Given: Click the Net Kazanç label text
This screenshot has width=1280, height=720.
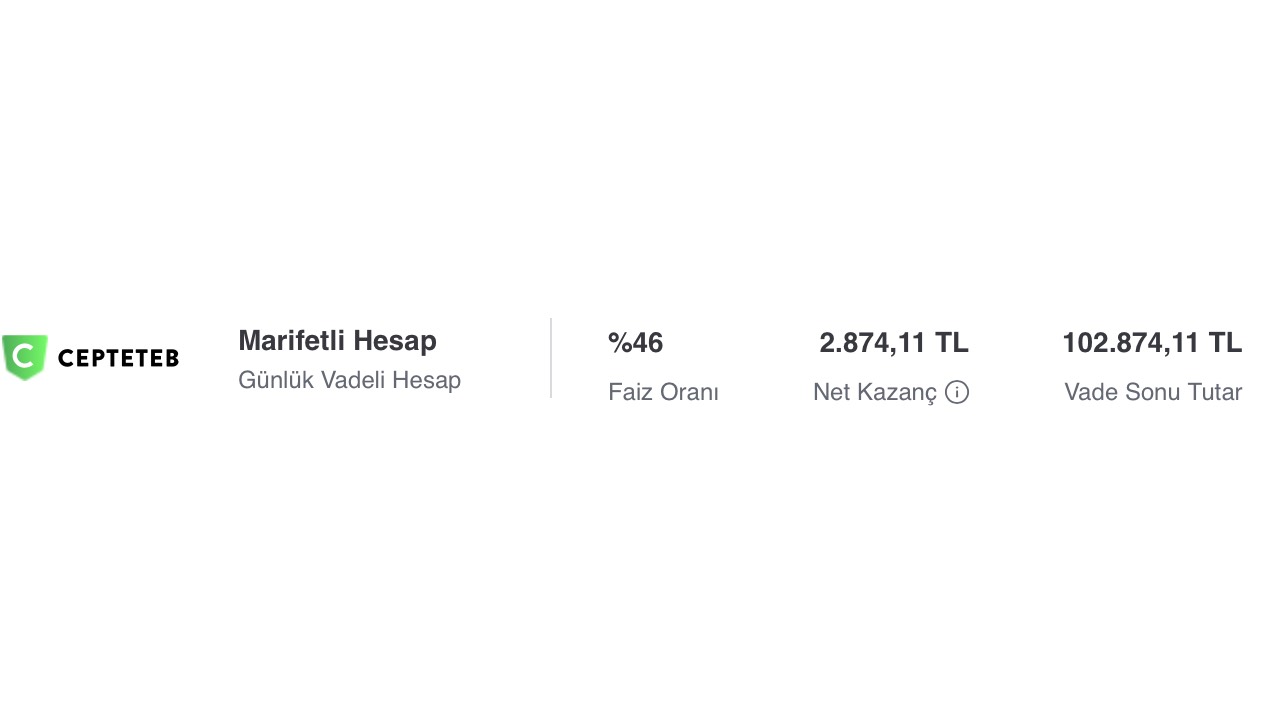Looking at the screenshot, I should (874, 392).
